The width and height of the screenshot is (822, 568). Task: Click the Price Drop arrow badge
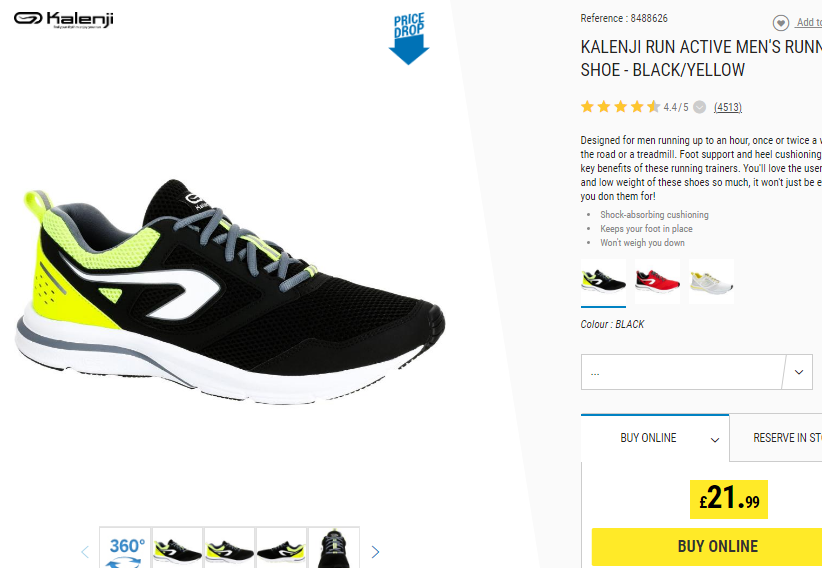pyautogui.click(x=409, y=39)
